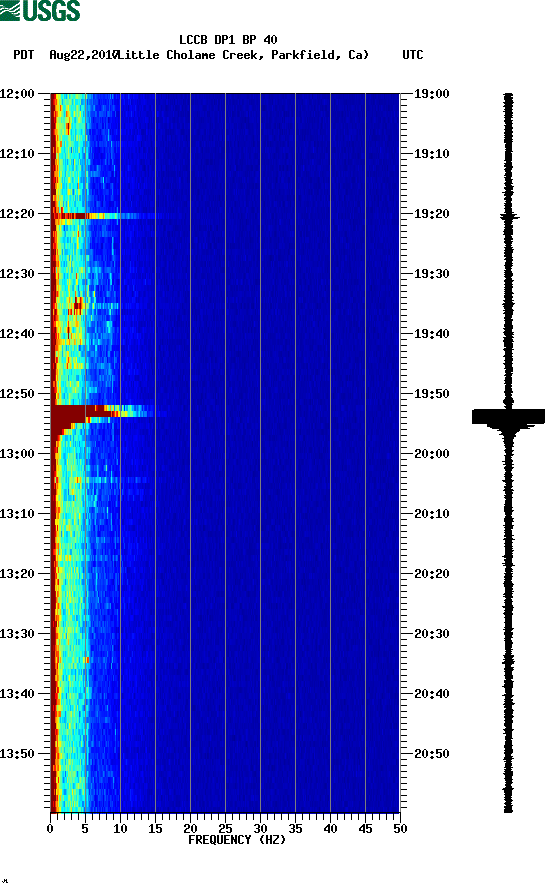Click the 'Little Cholame Creek, Parkfield, Ca)' location text

click(244, 55)
